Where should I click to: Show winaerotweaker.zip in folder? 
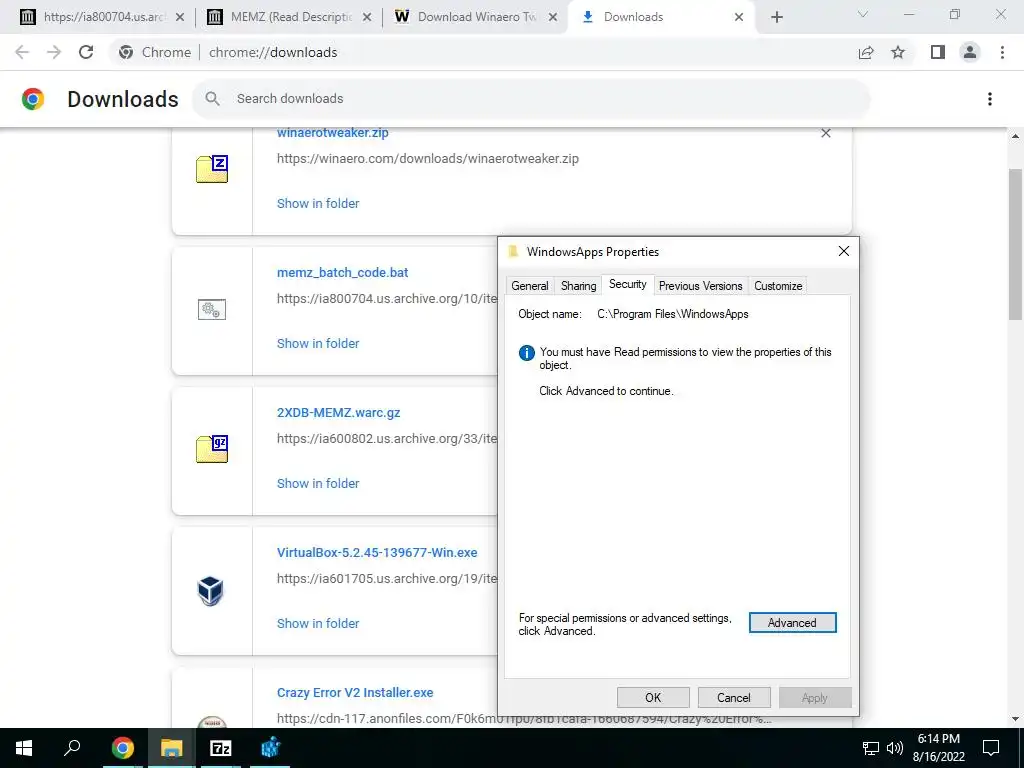(x=318, y=204)
